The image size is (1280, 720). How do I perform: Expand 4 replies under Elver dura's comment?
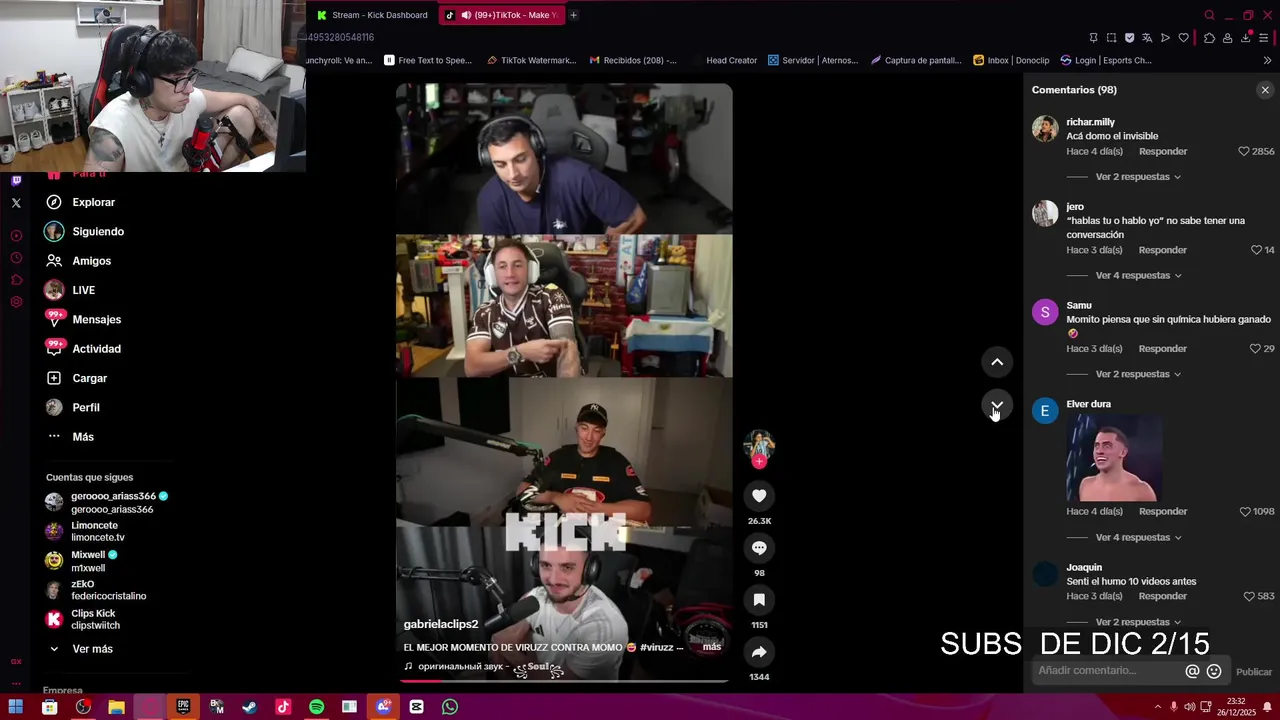pos(1138,538)
